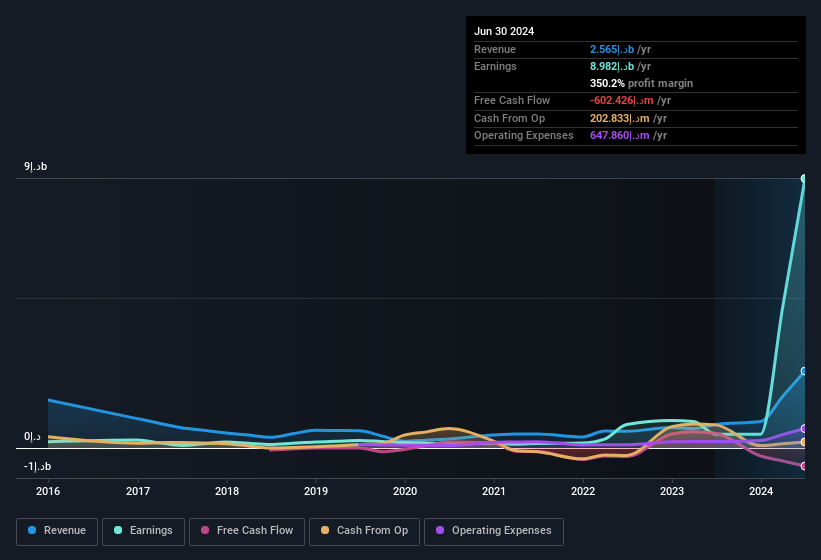Image resolution: width=821 pixels, height=560 pixels.
Task: Click the zero y-axis label
Action: click(x=32, y=436)
